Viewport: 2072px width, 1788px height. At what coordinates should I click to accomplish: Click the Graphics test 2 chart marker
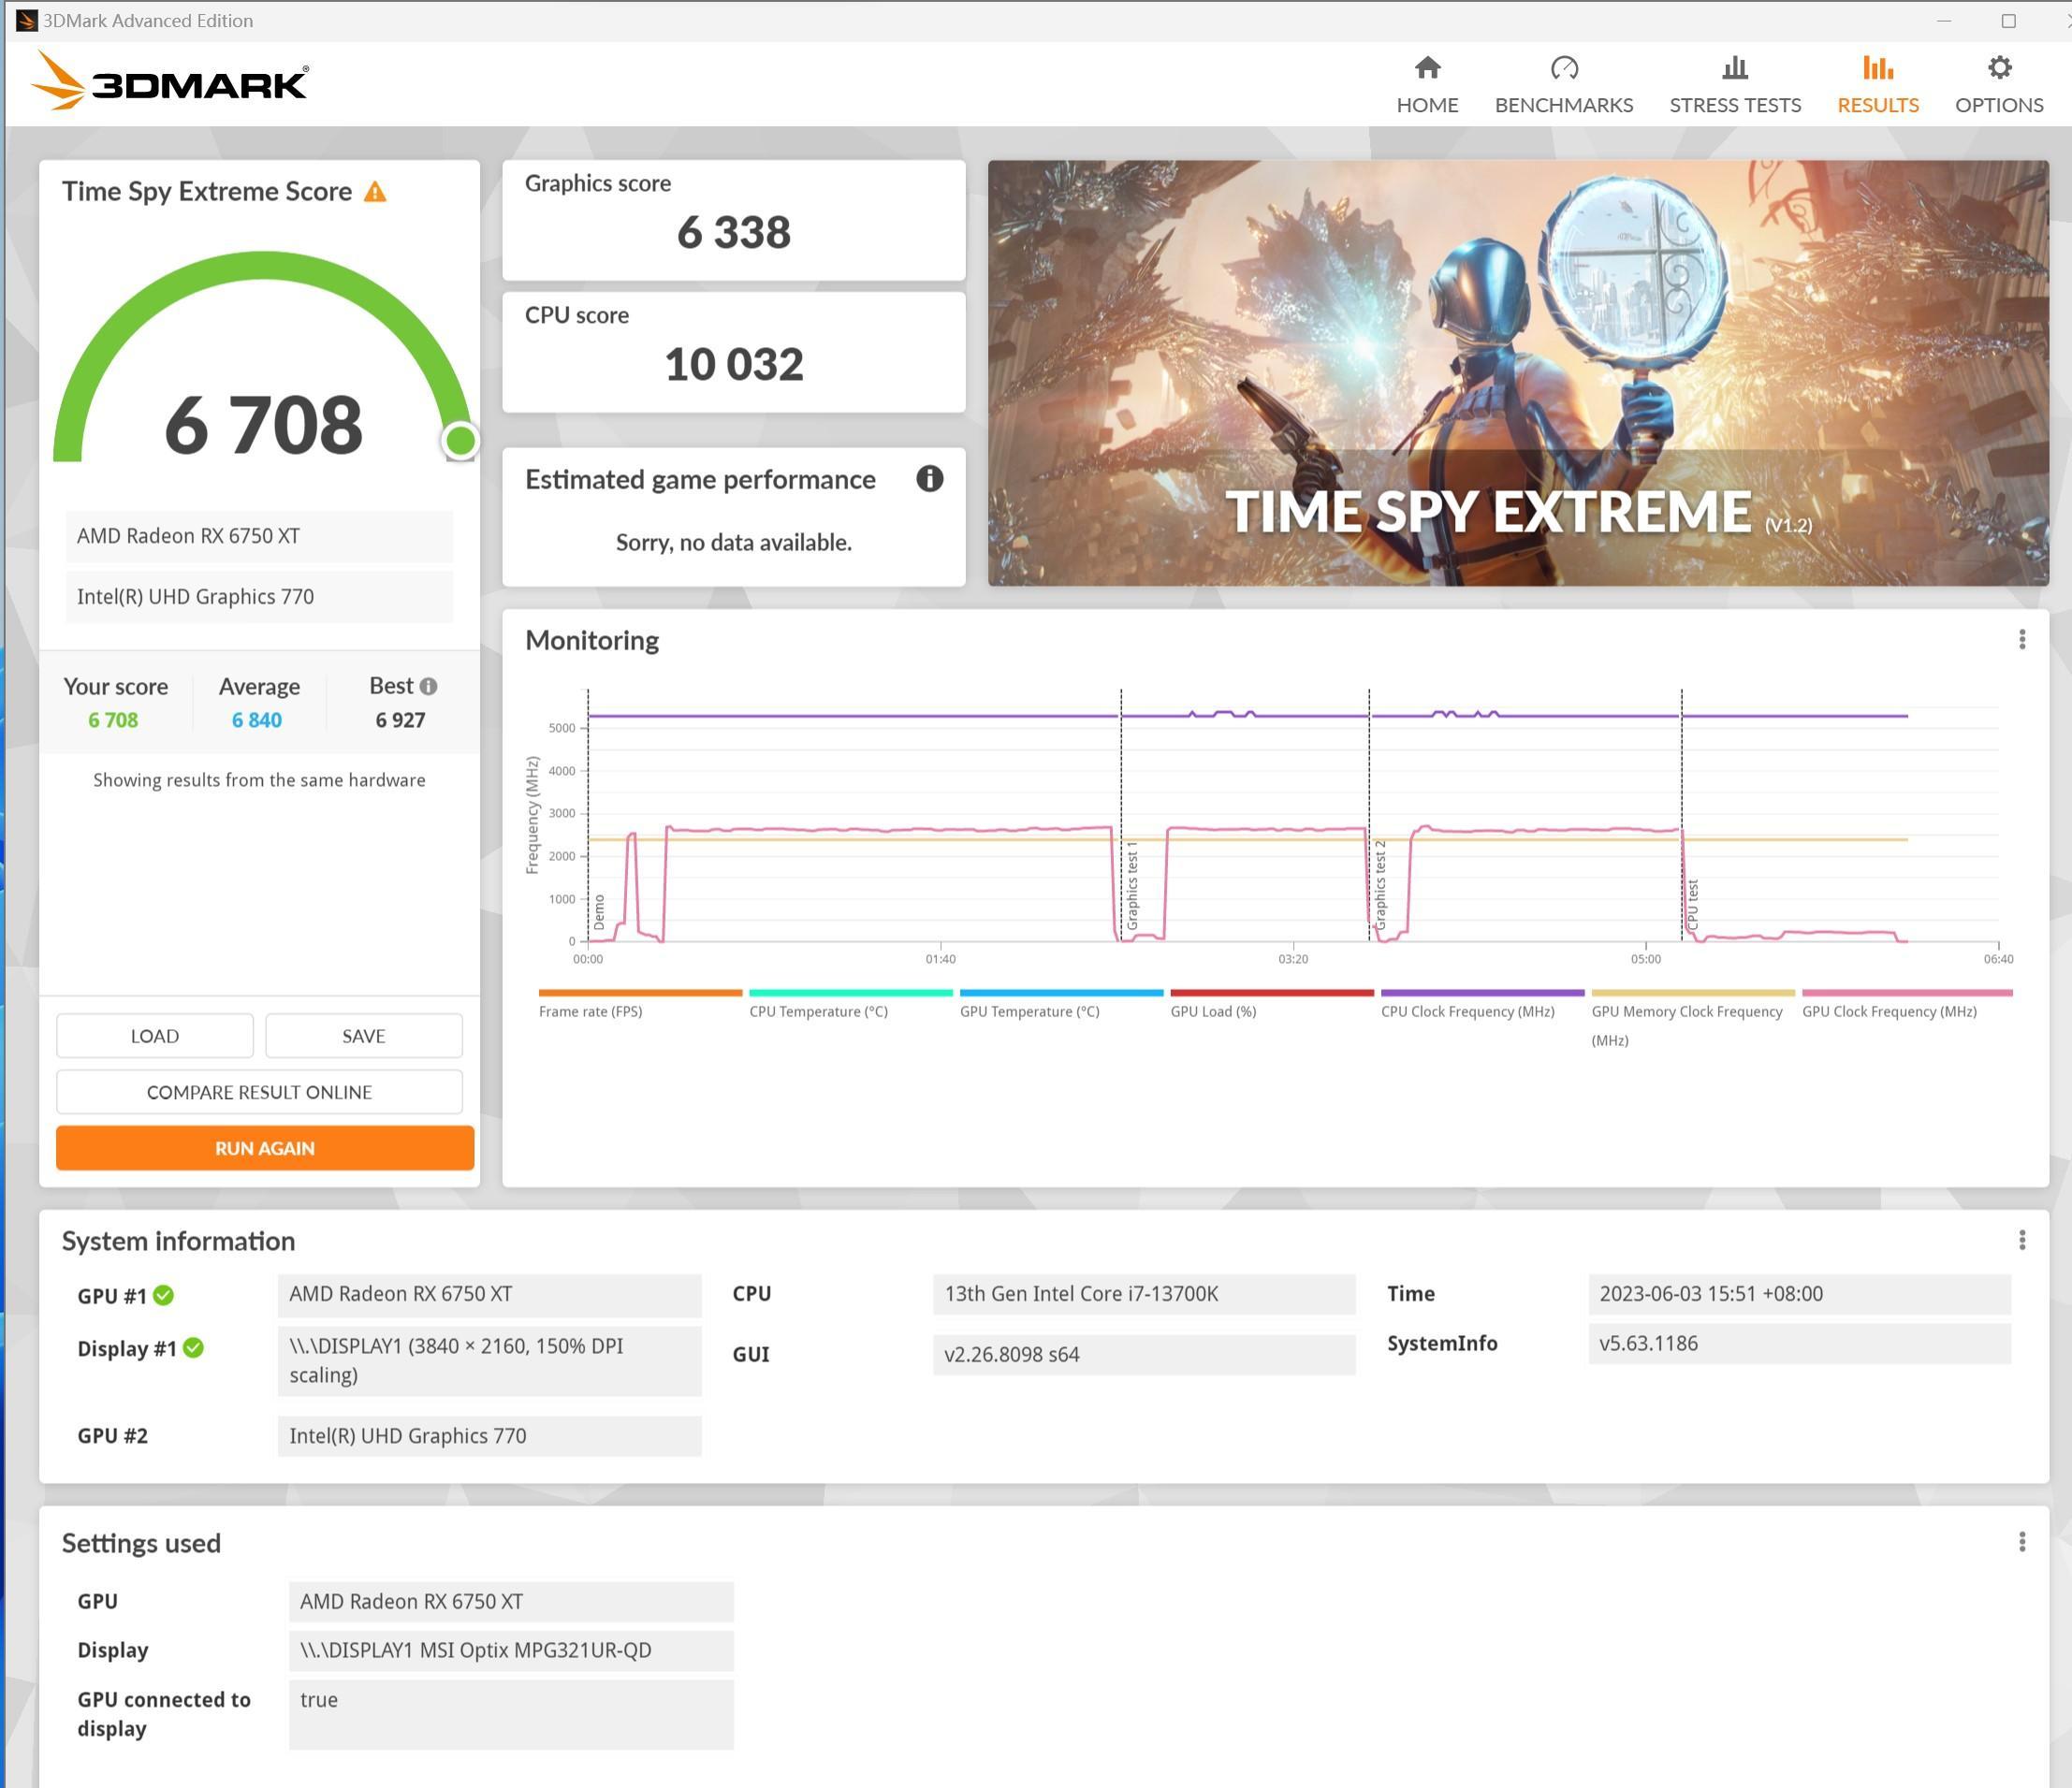(x=1380, y=885)
